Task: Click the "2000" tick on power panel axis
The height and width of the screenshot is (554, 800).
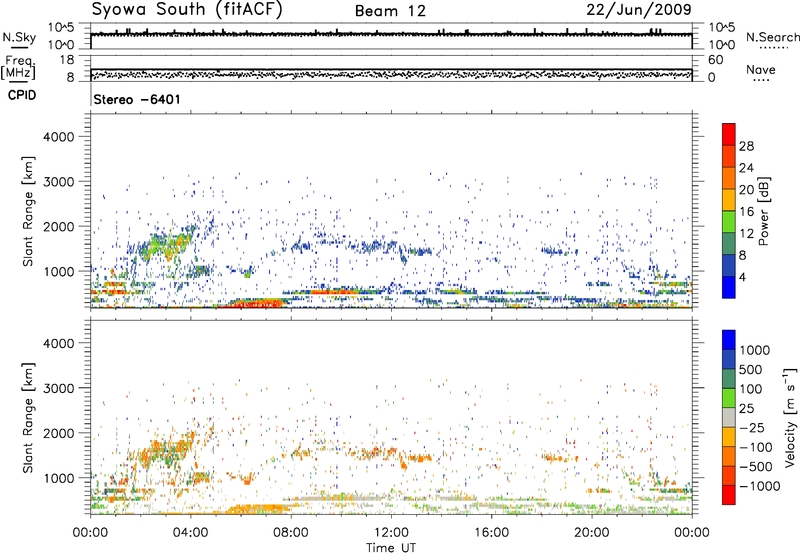Action: coord(58,226)
